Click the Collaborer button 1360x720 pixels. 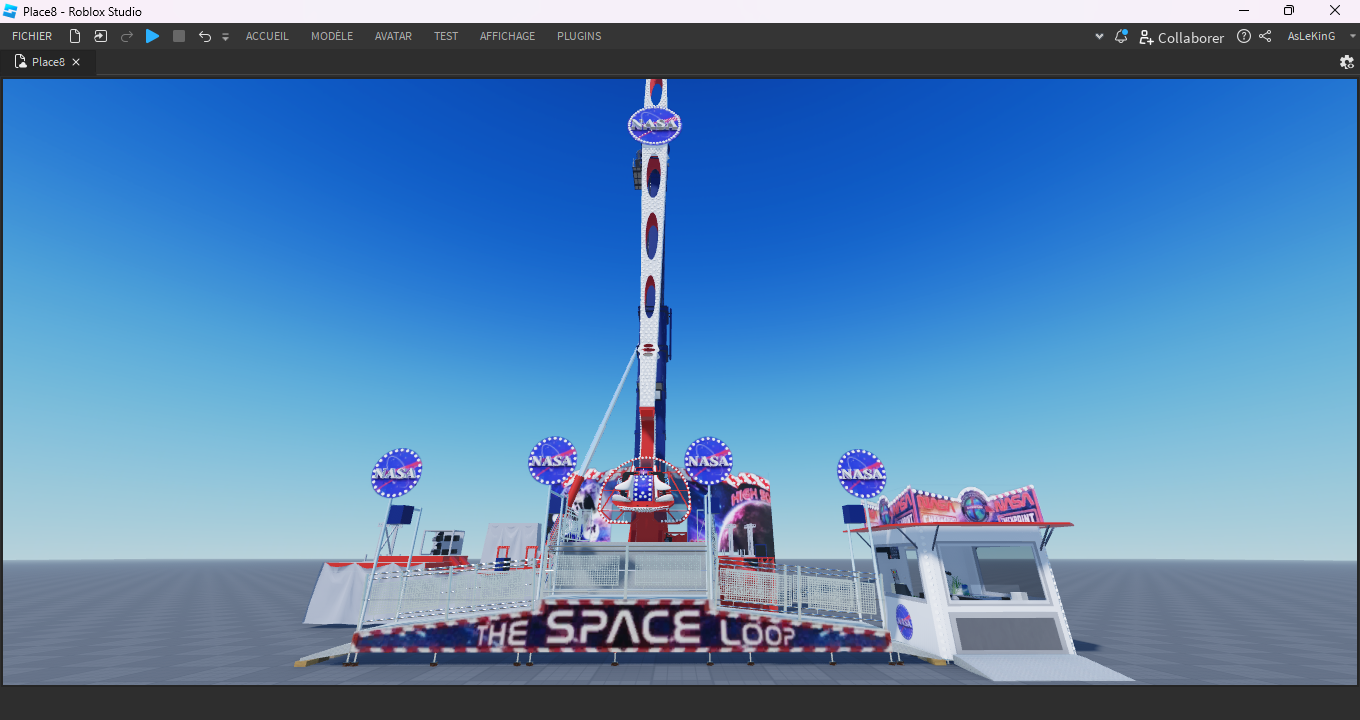tap(1181, 37)
